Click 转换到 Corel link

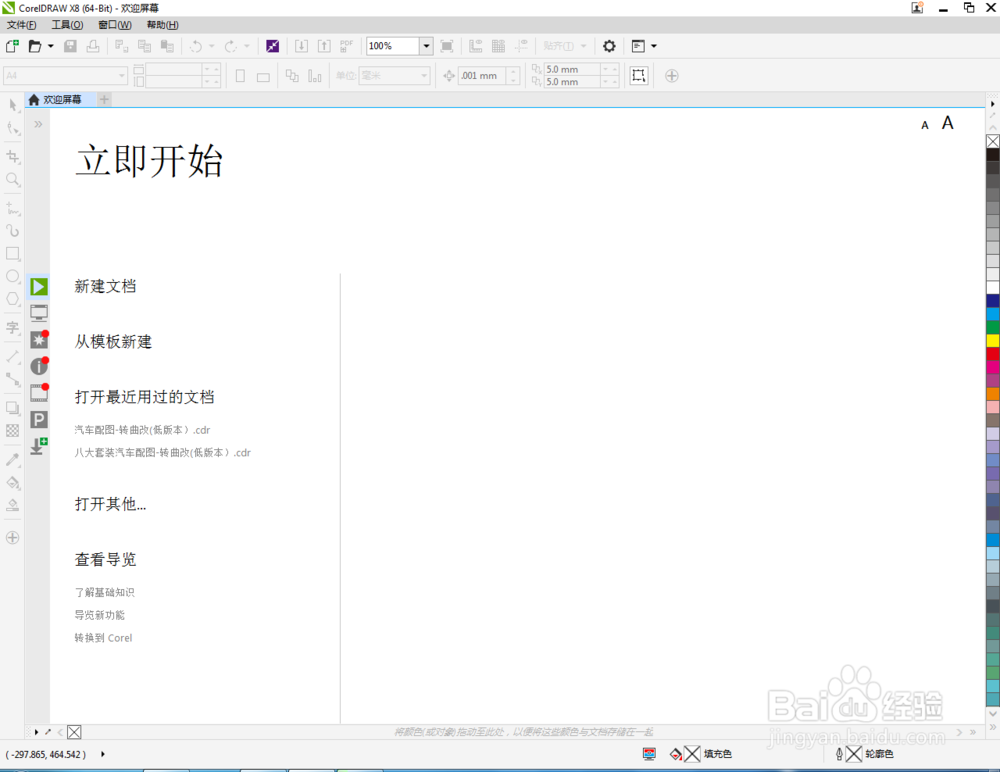pyautogui.click(x=103, y=638)
